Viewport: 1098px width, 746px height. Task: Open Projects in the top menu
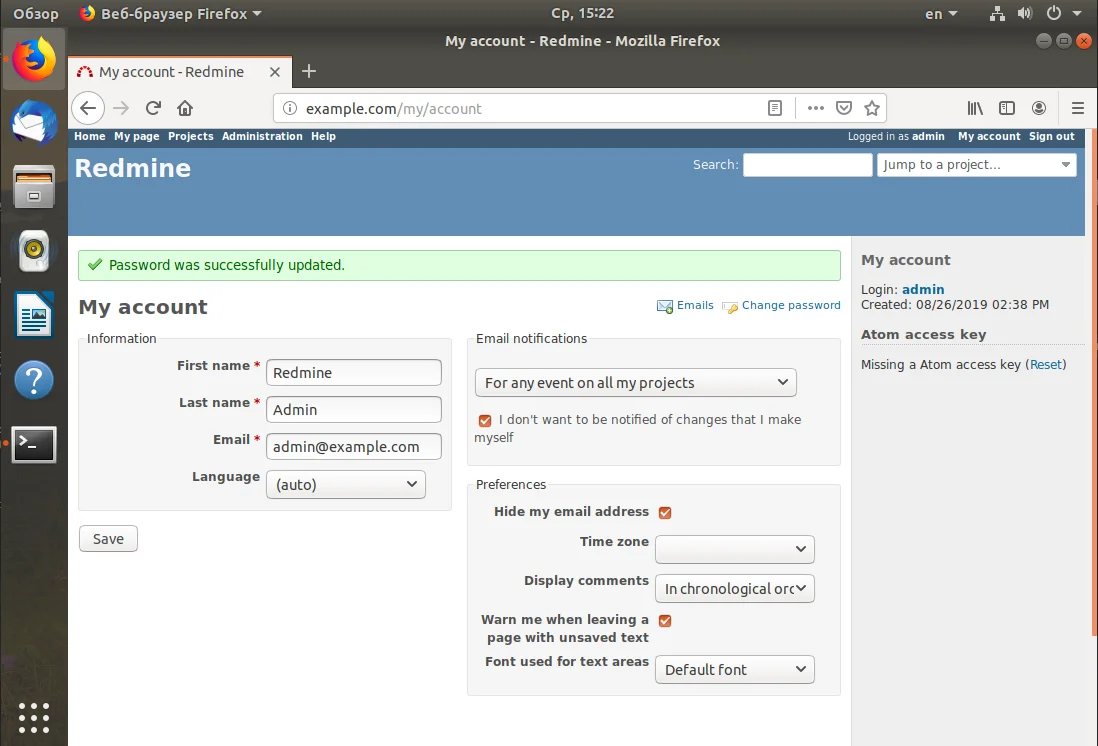point(190,137)
